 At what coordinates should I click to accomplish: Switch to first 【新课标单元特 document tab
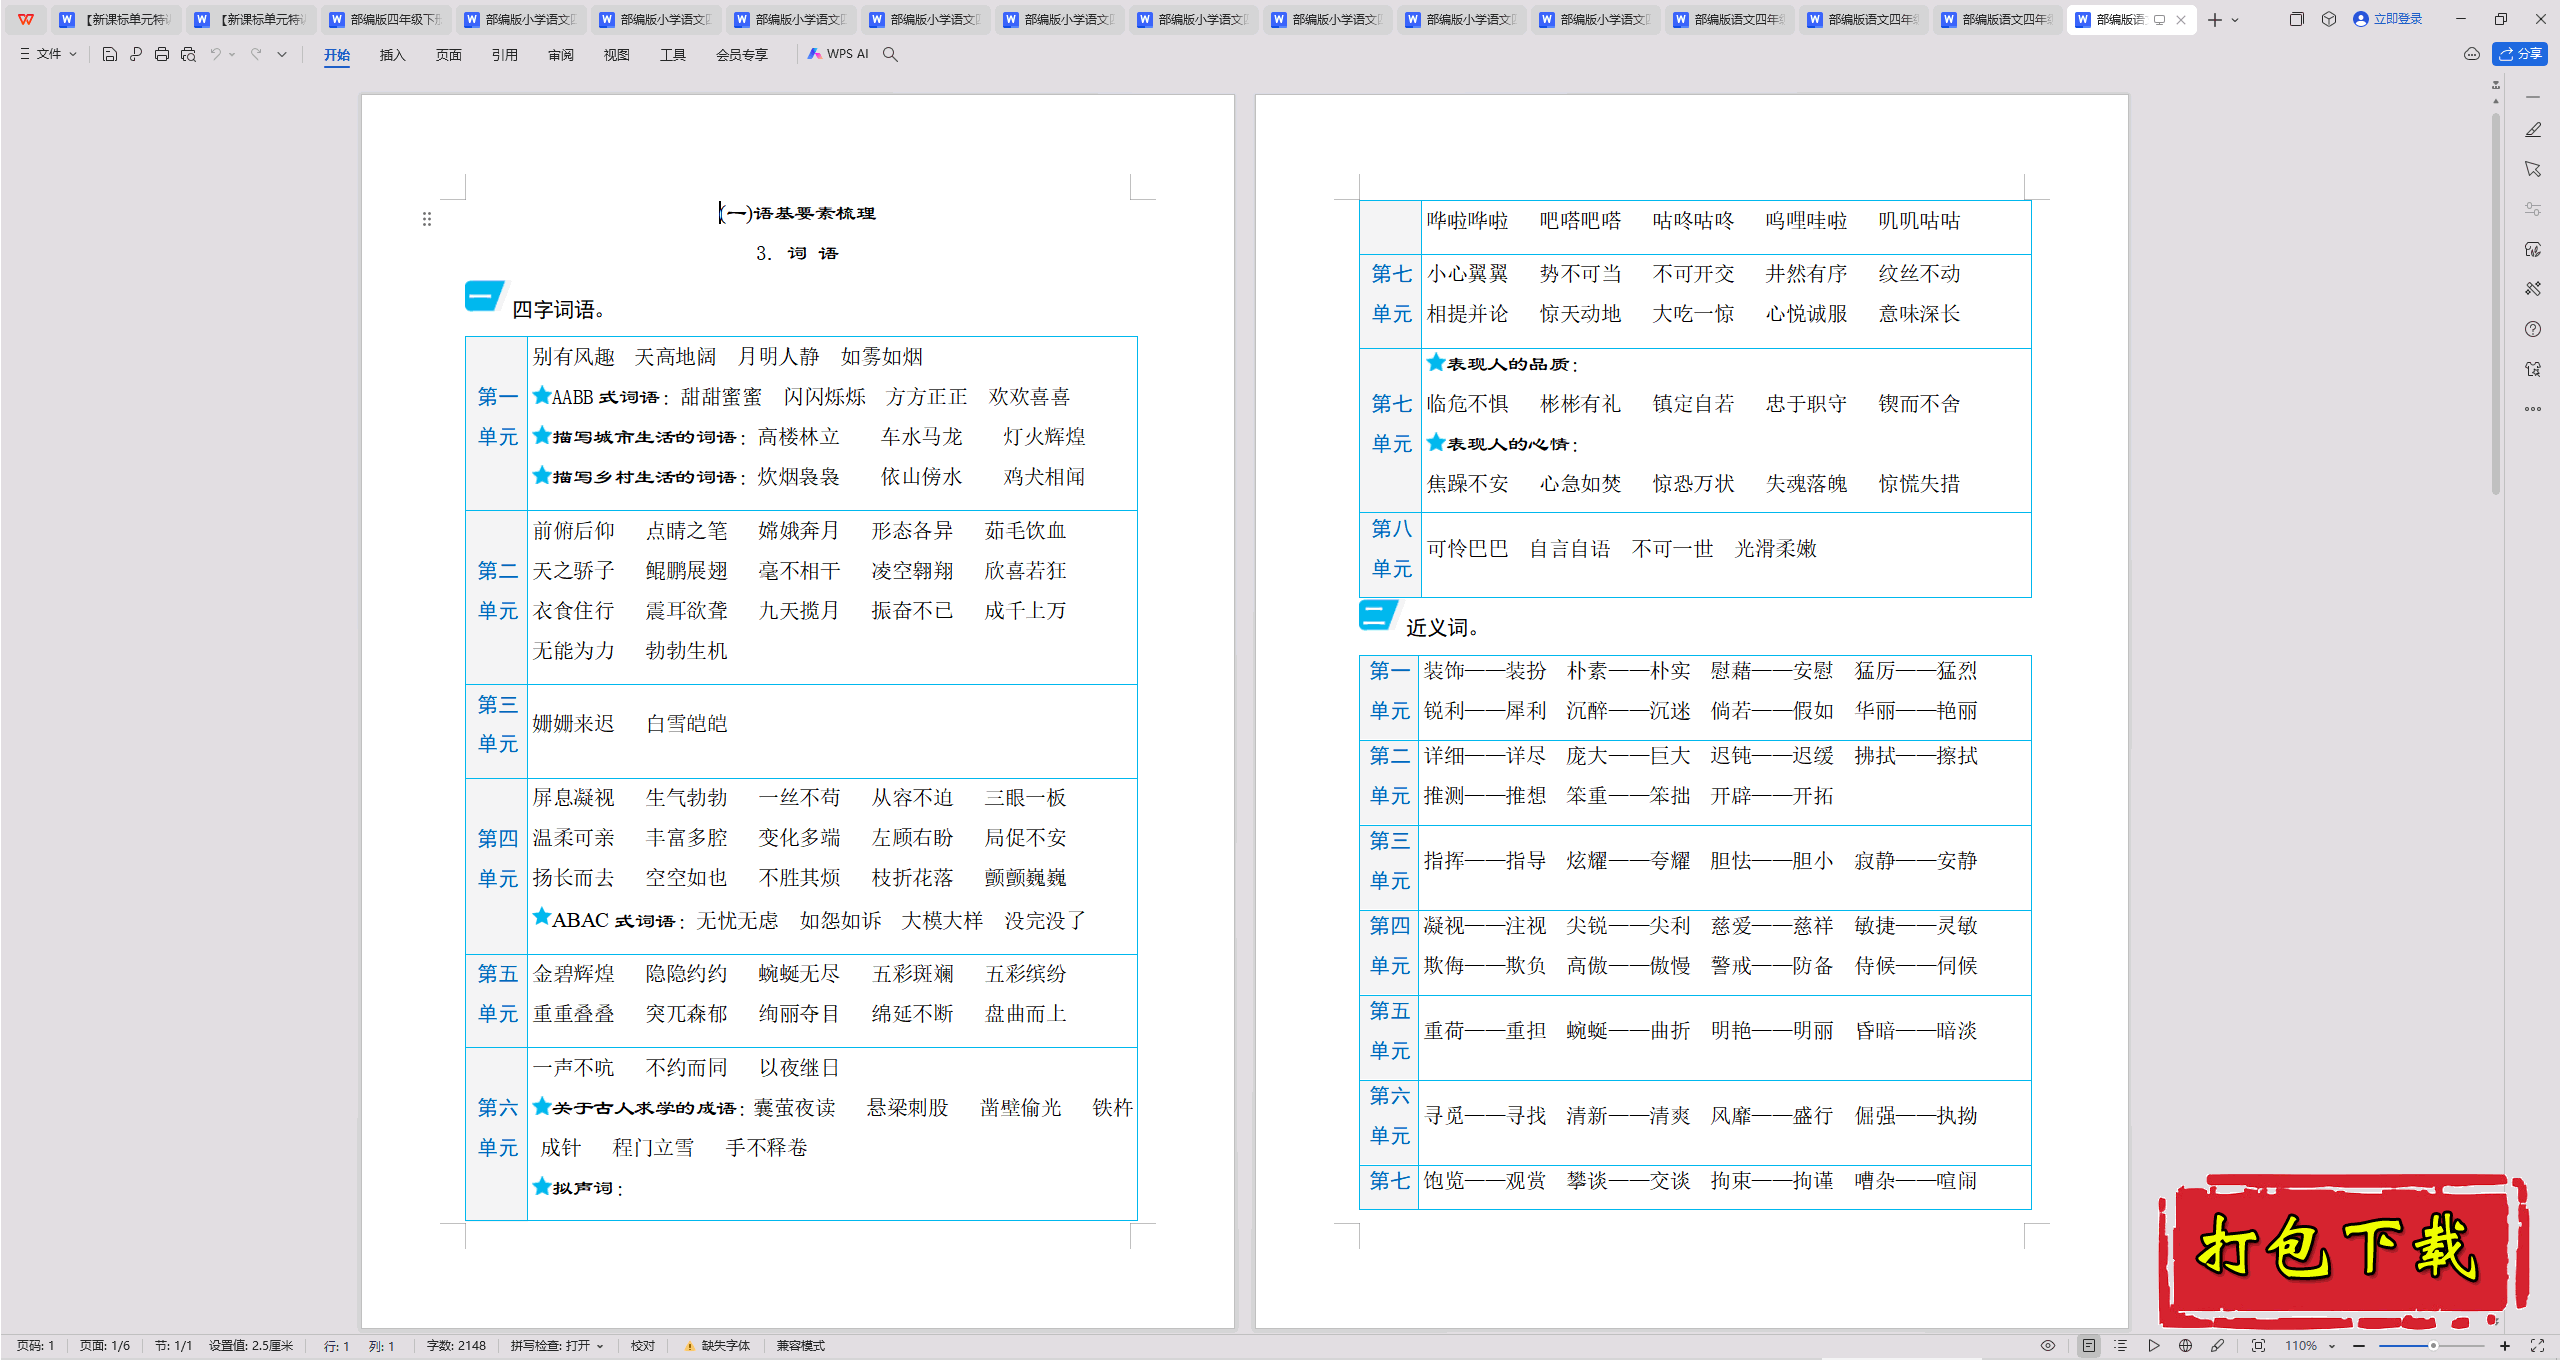(x=116, y=19)
